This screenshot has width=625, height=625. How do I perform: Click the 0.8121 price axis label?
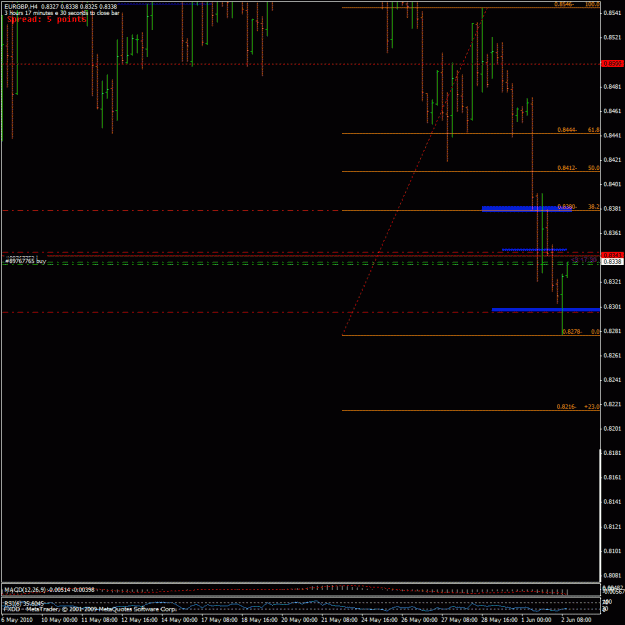pyautogui.click(x=612, y=527)
